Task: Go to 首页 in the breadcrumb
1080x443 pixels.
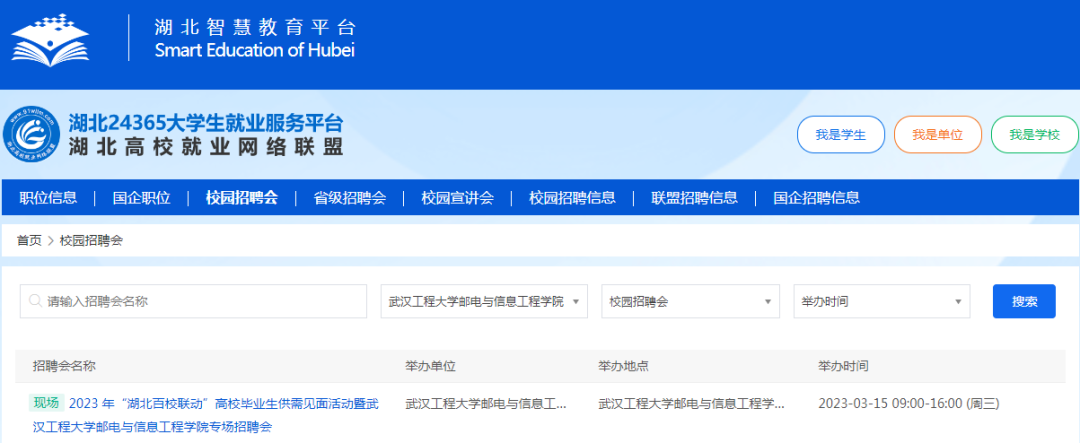Action: (x=29, y=240)
